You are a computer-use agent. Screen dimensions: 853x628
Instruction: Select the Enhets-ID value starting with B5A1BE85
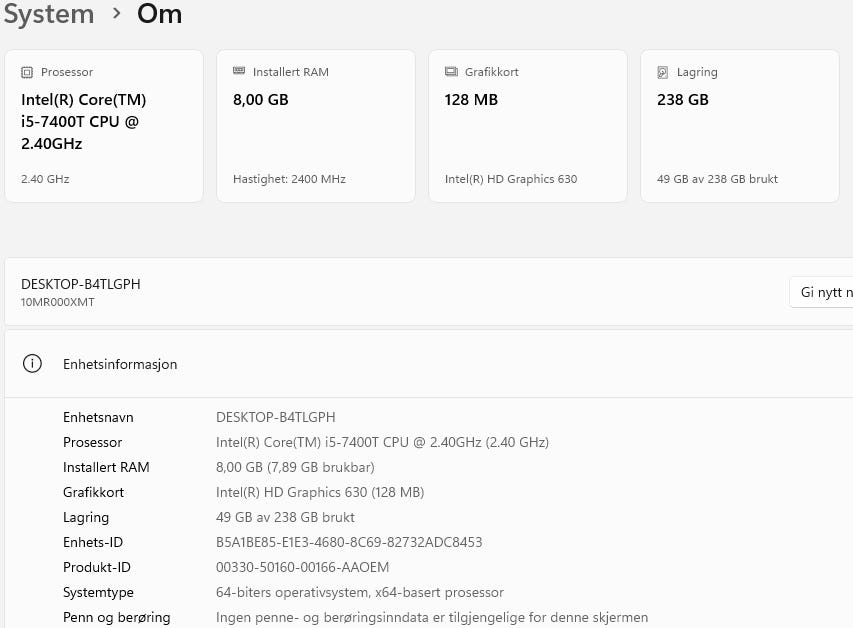(x=349, y=543)
